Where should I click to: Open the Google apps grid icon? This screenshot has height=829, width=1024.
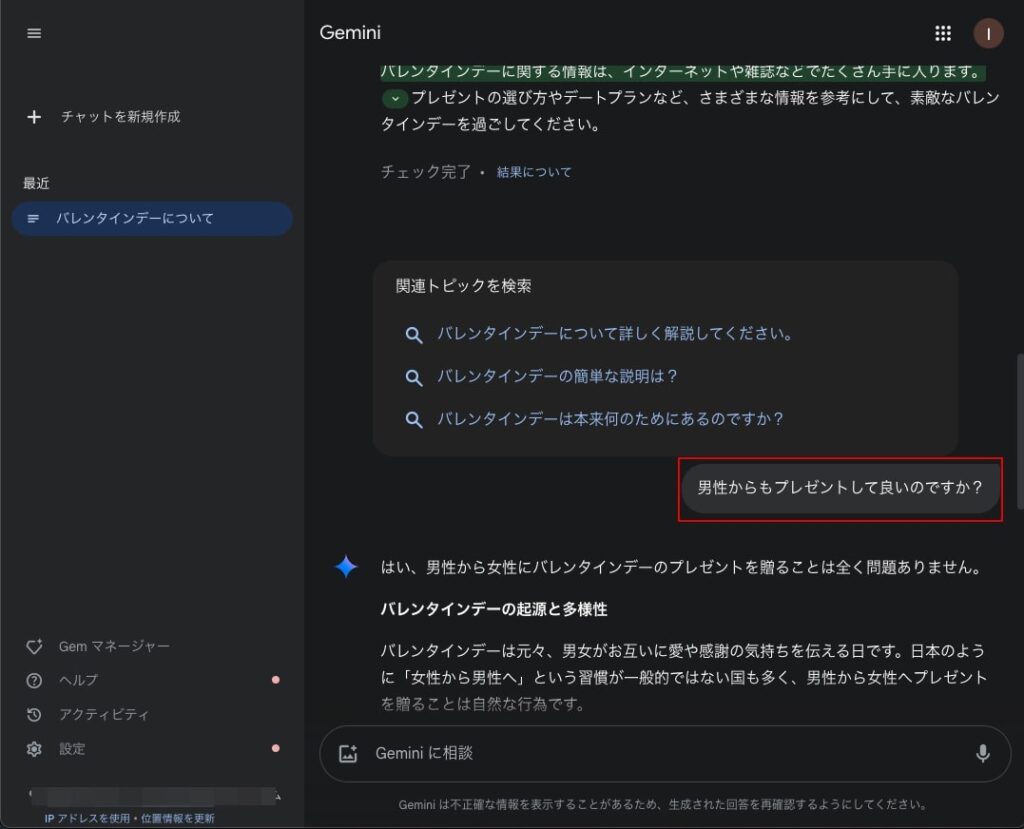(x=942, y=33)
